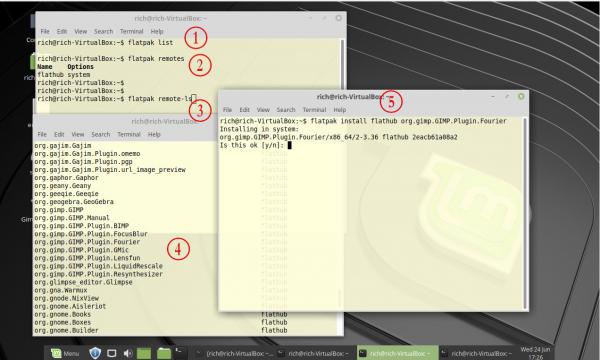Click the screen icon beside the shield

pyautogui.click(x=111, y=353)
